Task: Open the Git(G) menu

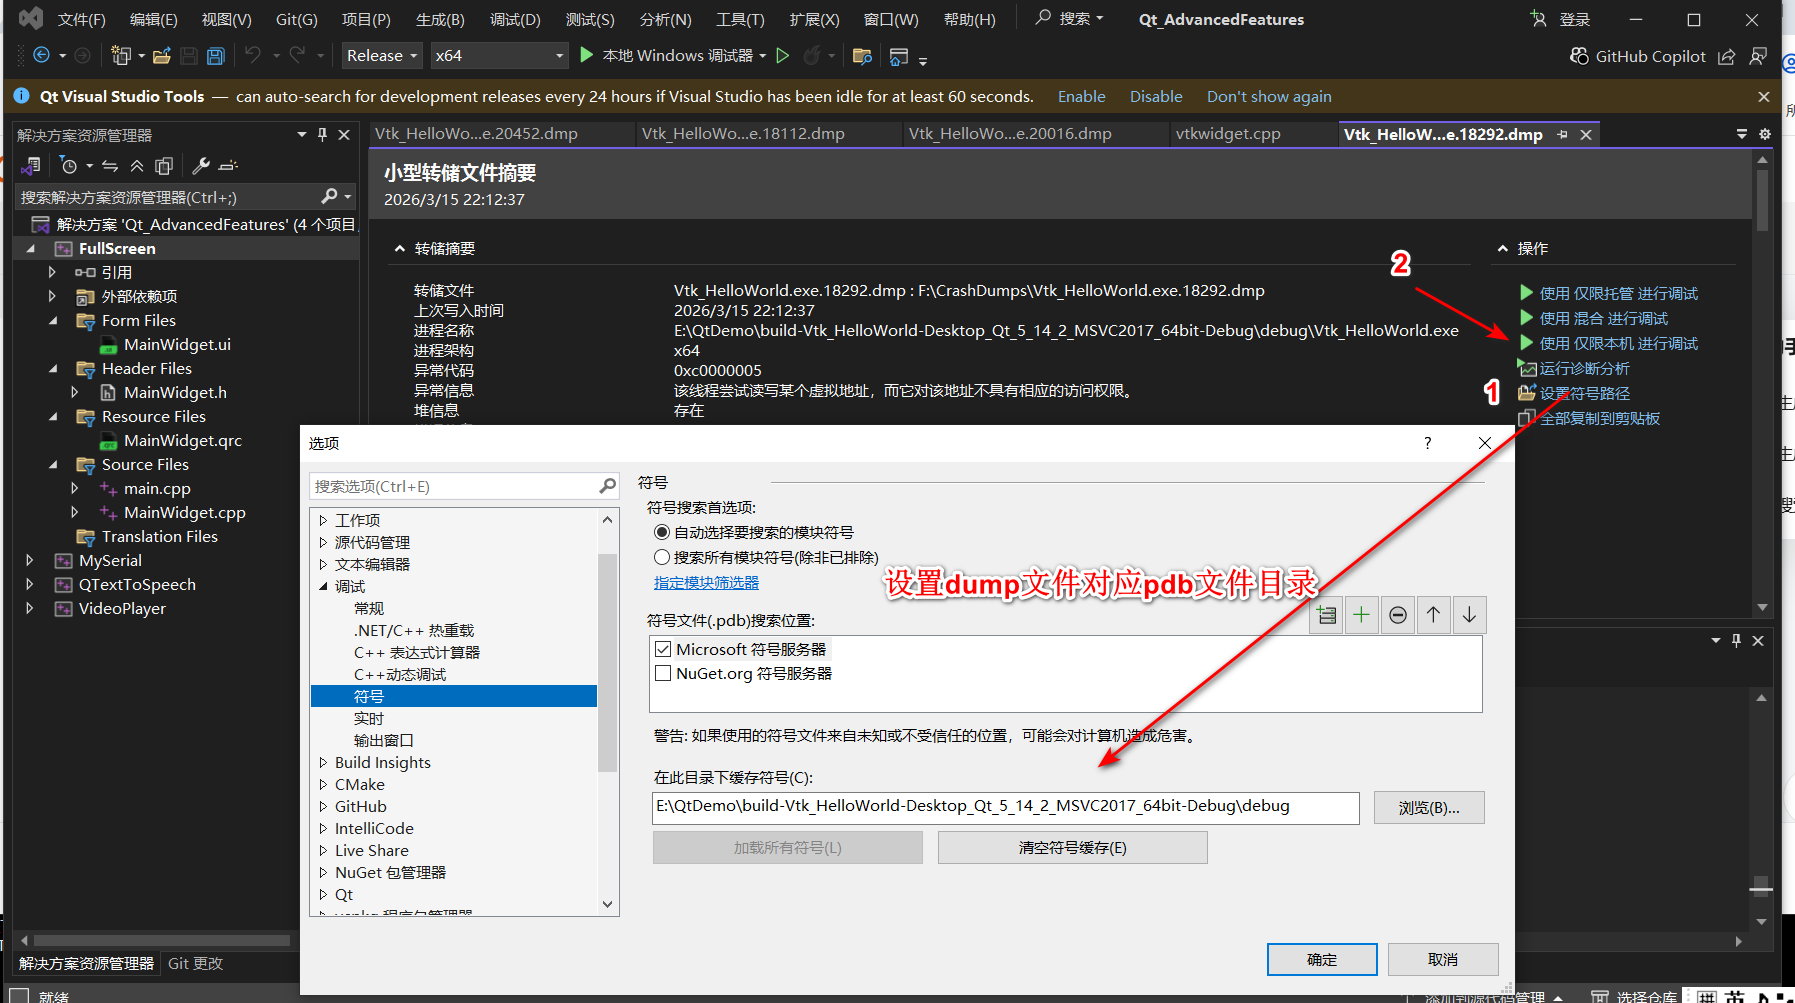Action: point(297,19)
